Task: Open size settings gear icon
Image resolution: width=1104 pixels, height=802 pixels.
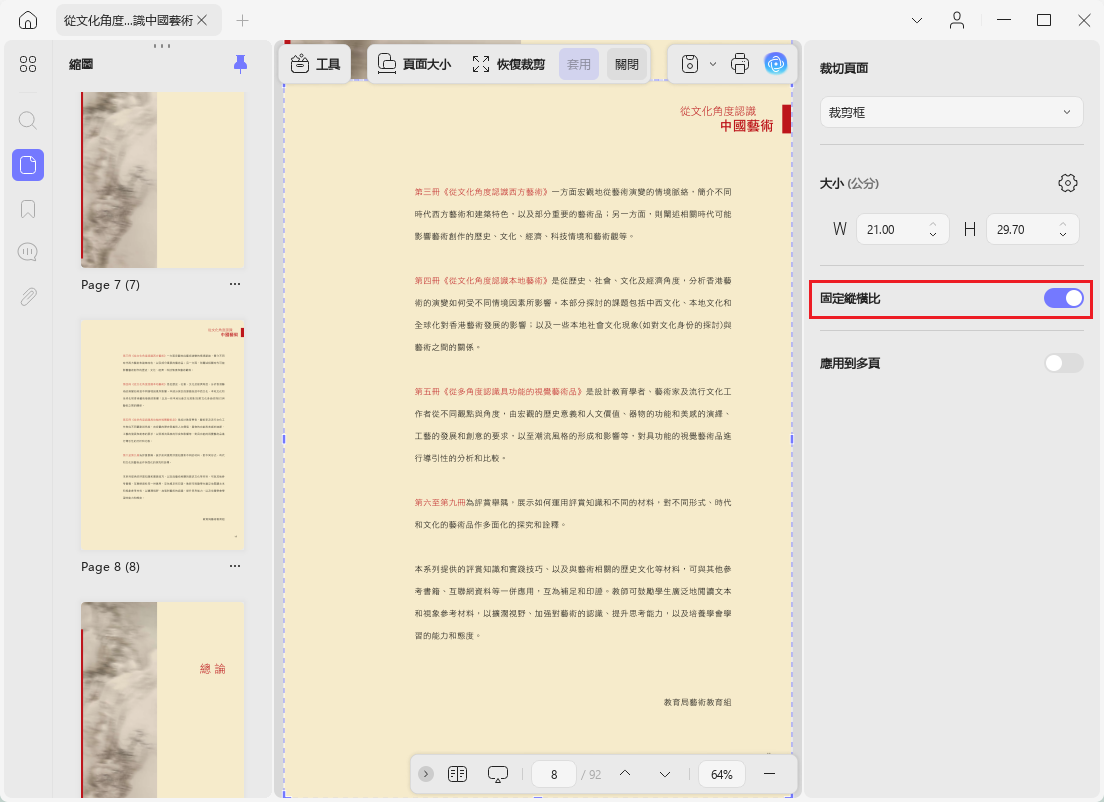Action: [1067, 183]
